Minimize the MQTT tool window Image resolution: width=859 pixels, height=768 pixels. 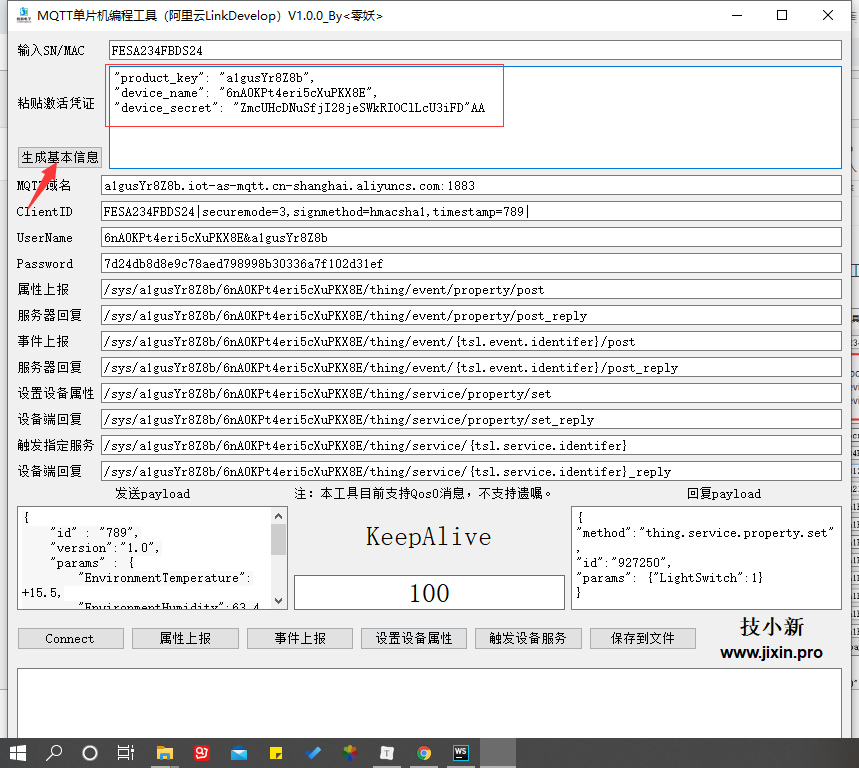click(737, 15)
